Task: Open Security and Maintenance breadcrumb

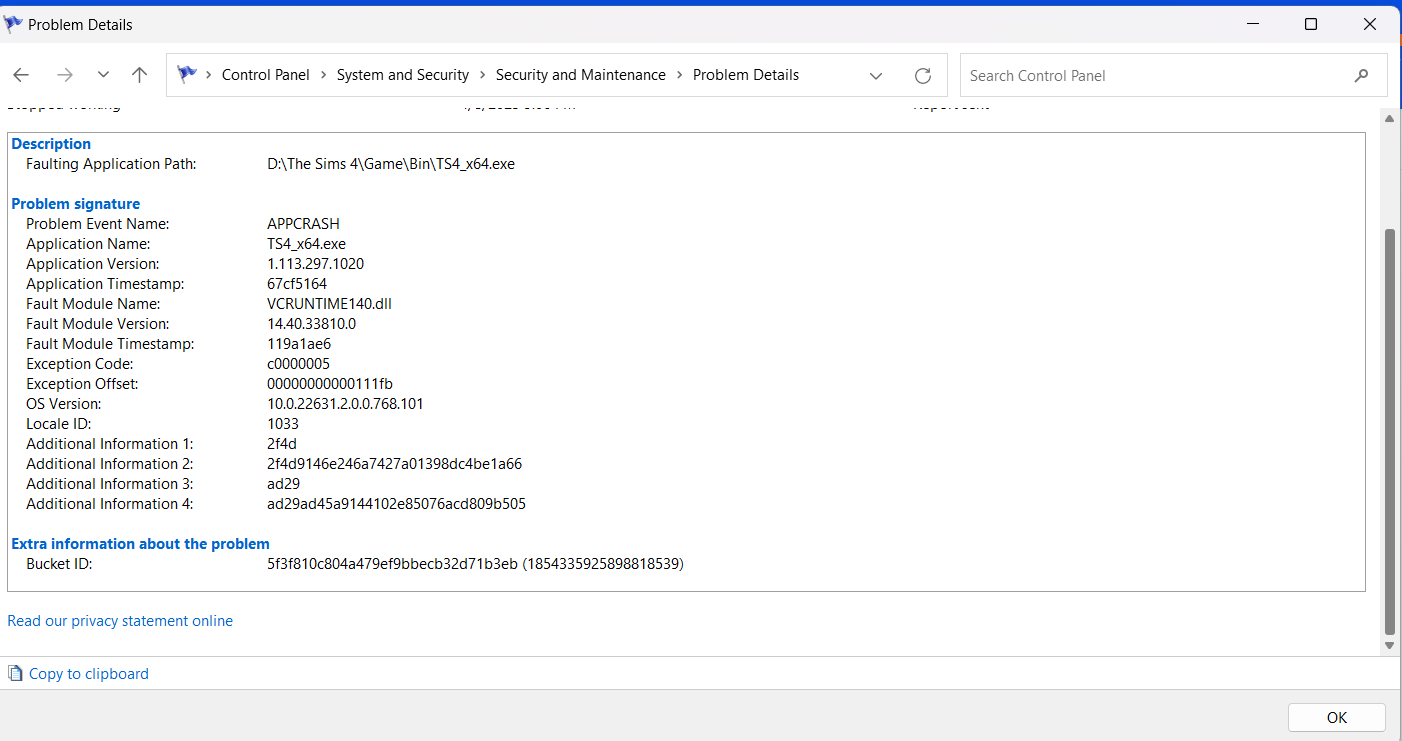Action: [580, 75]
